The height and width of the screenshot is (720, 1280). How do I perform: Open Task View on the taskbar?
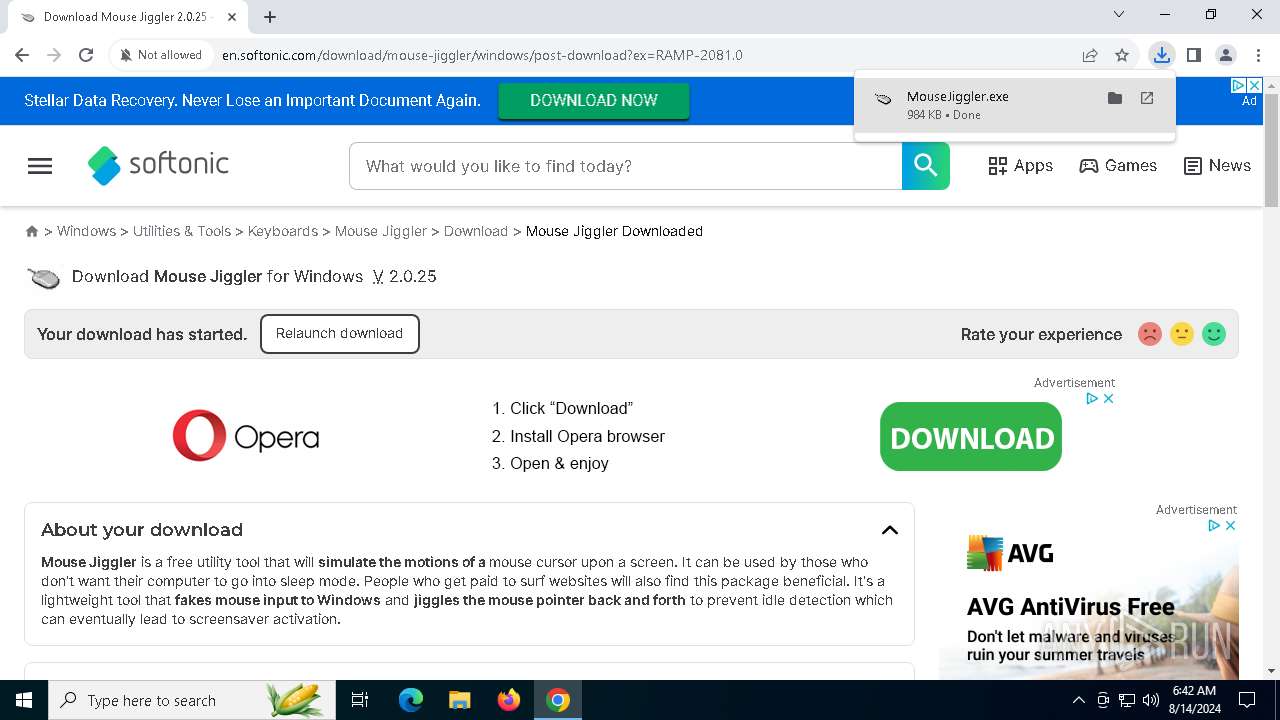click(360, 700)
